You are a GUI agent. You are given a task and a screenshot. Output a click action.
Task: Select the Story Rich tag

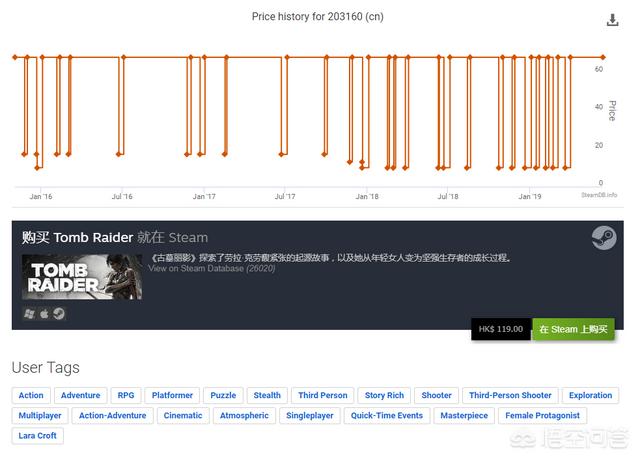tap(384, 396)
